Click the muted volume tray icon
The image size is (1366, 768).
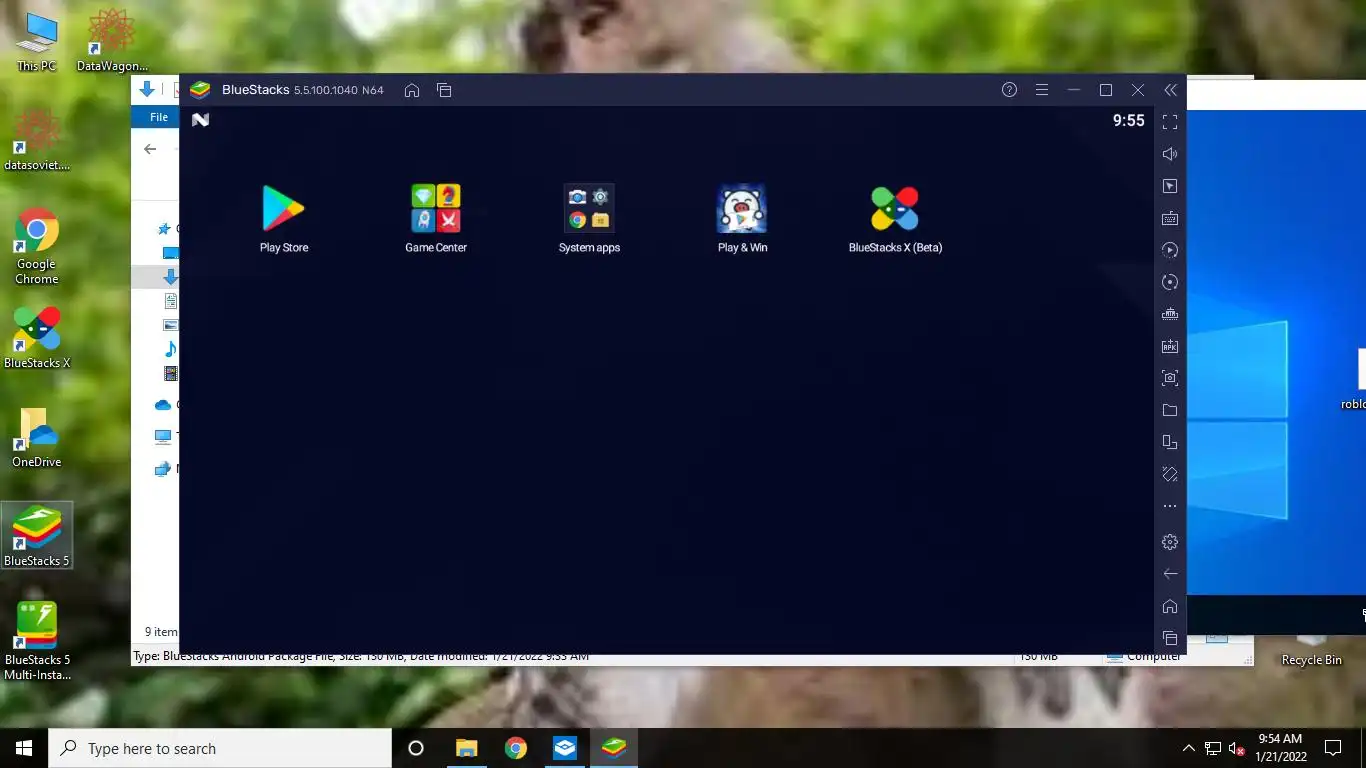point(1236,748)
